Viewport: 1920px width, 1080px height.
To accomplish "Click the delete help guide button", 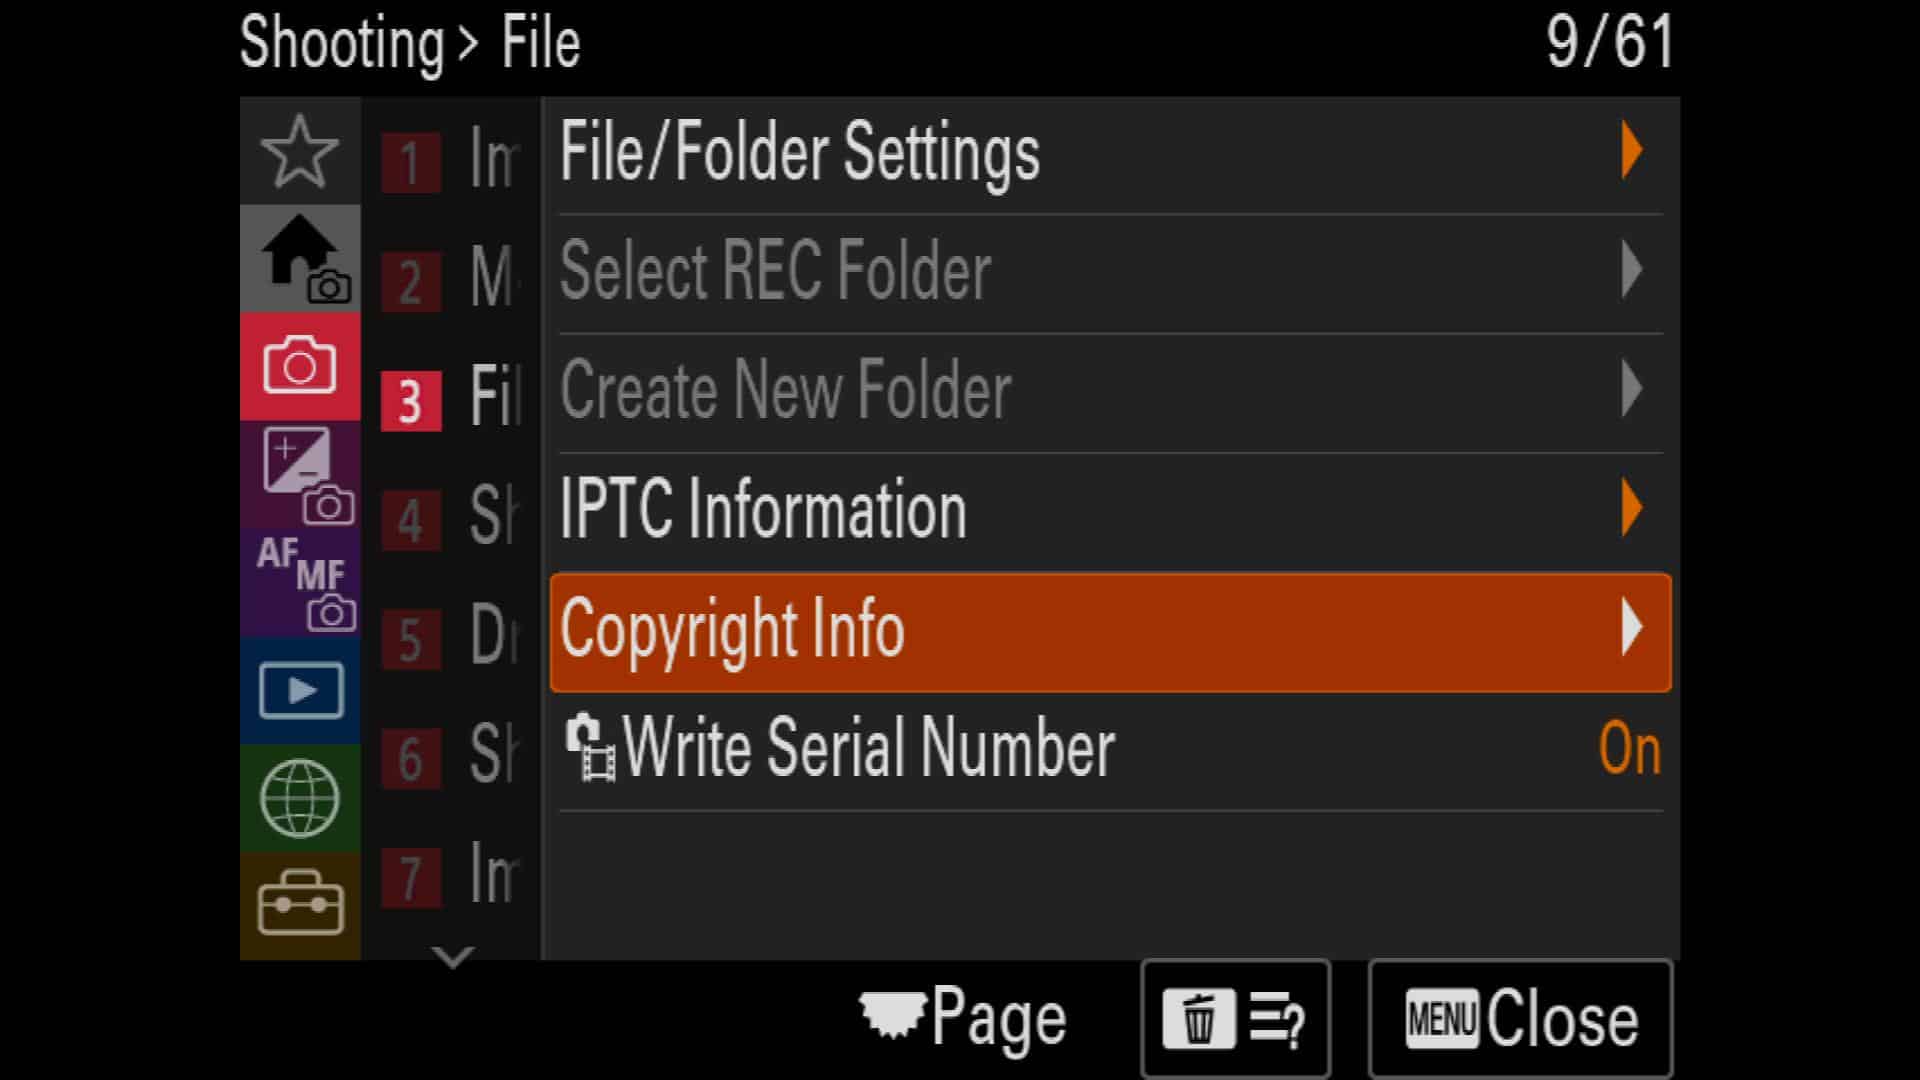I will coord(1235,1019).
